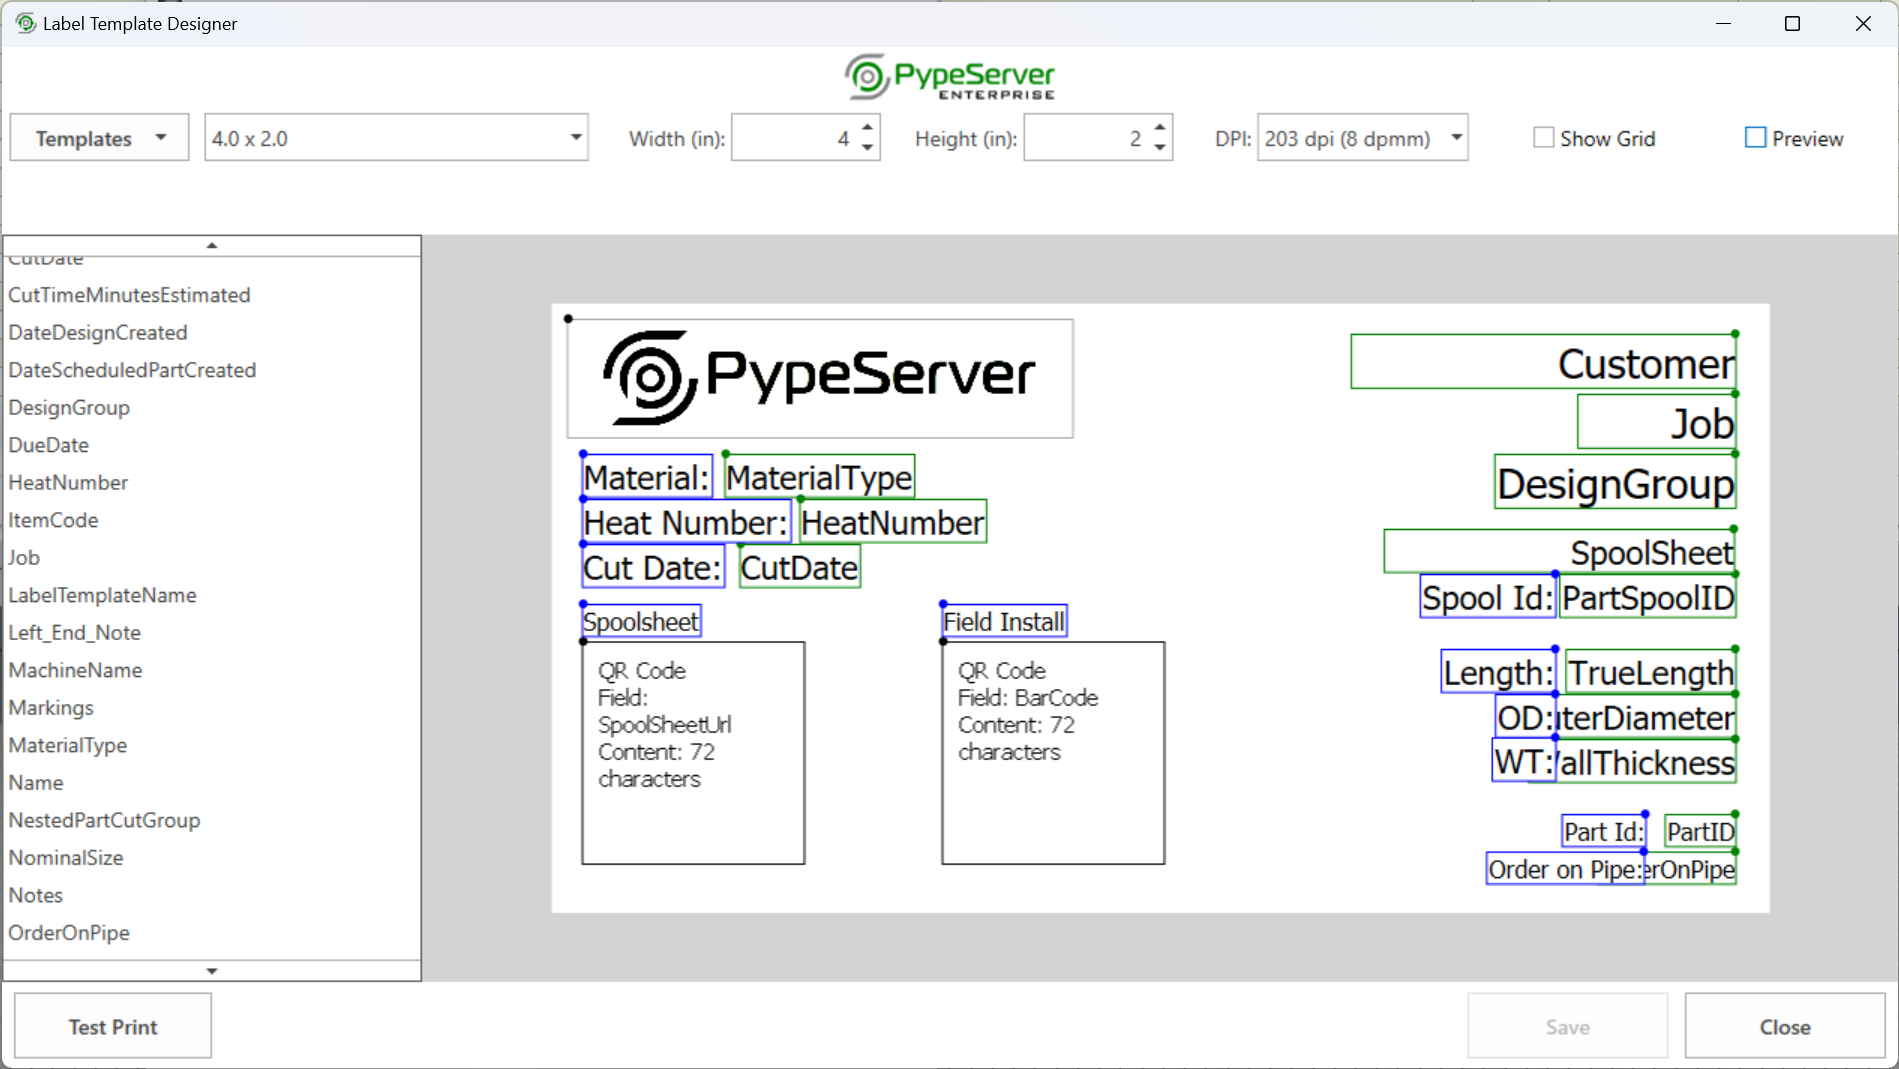Select NestedPartCutGroup in the field list

tap(105, 820)
